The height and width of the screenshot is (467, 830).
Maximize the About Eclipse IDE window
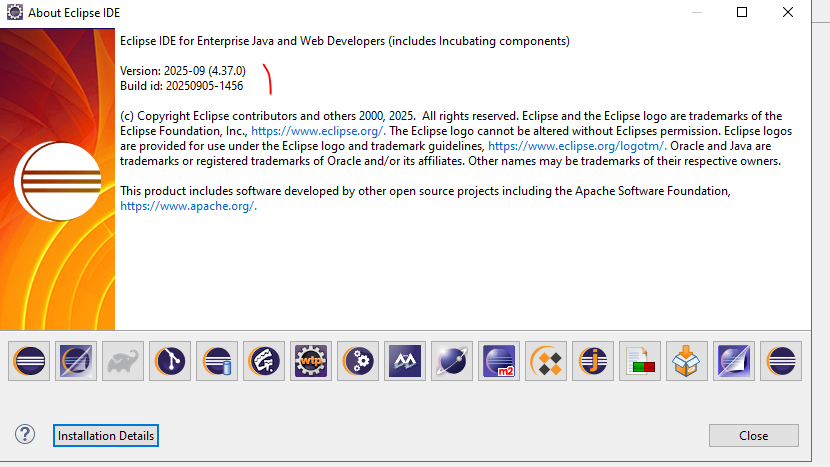[x=742, y=12]
